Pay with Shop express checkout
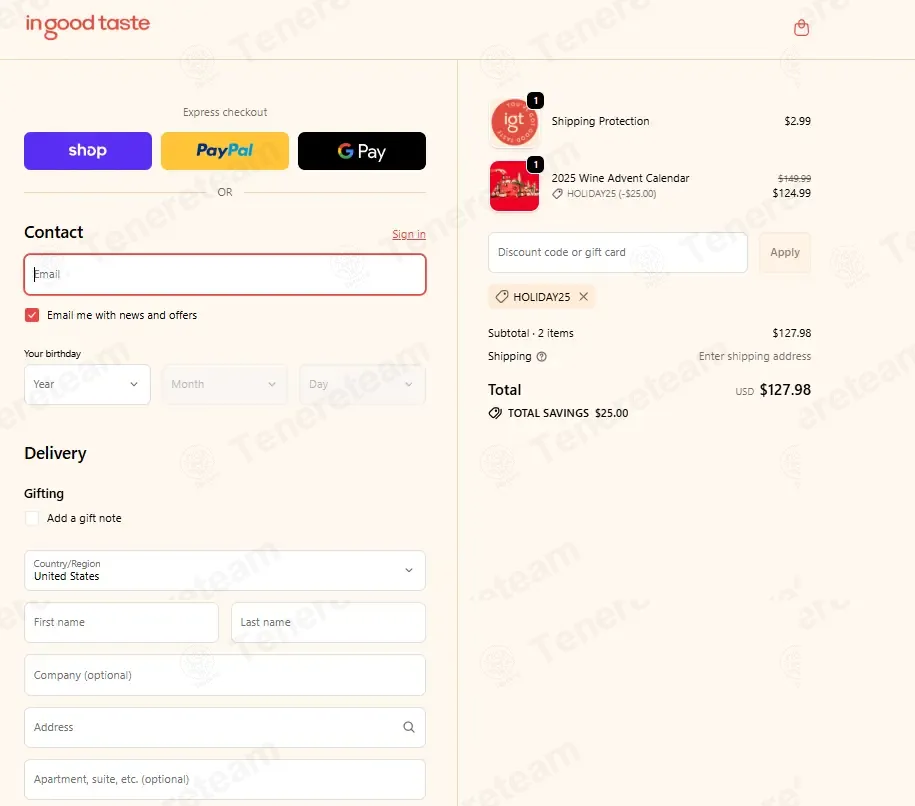Viewport: 915px width, 806px height. click(88, 151)
